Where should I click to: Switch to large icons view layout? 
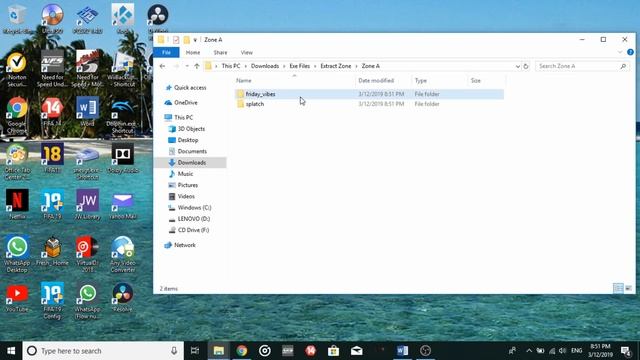[629, 289]
